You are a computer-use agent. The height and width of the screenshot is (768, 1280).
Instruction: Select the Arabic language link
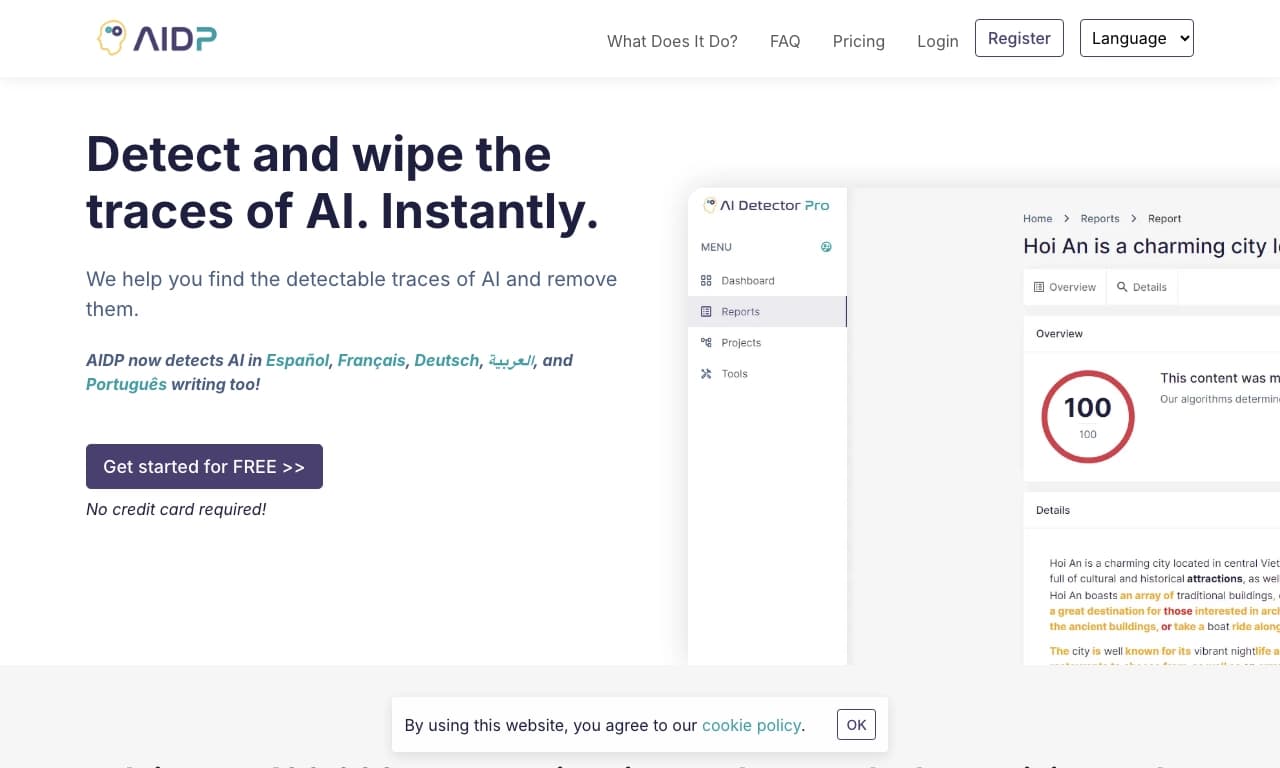511,360
